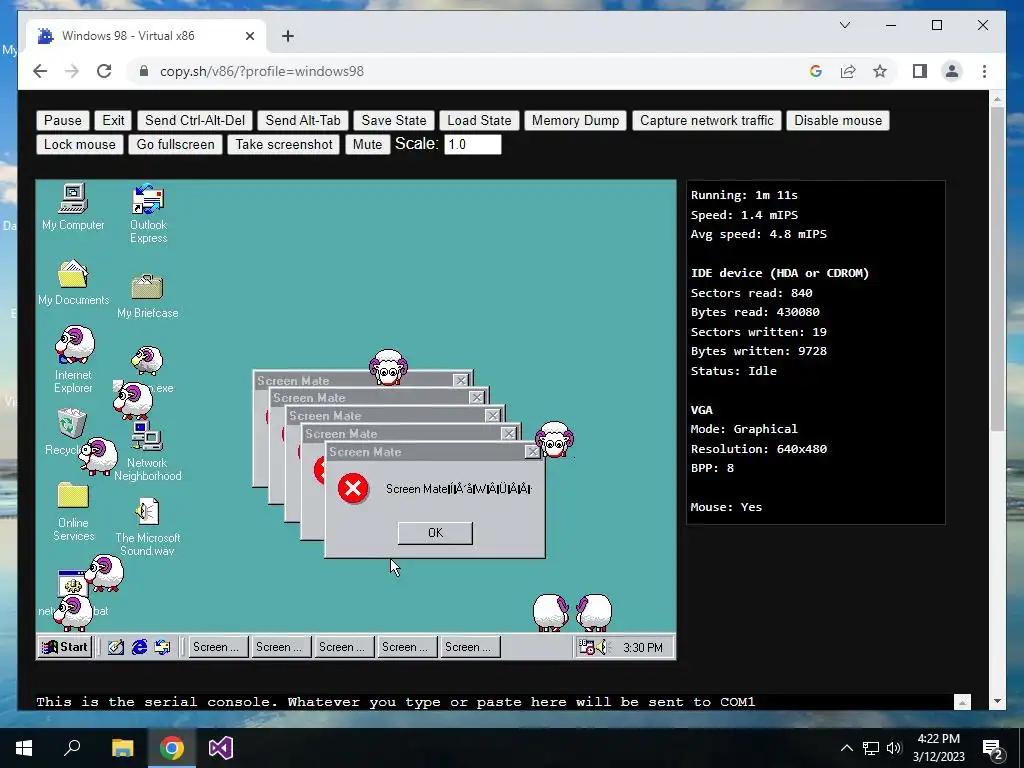Open Network Neighborhood desktop icon

click(148, 452)
